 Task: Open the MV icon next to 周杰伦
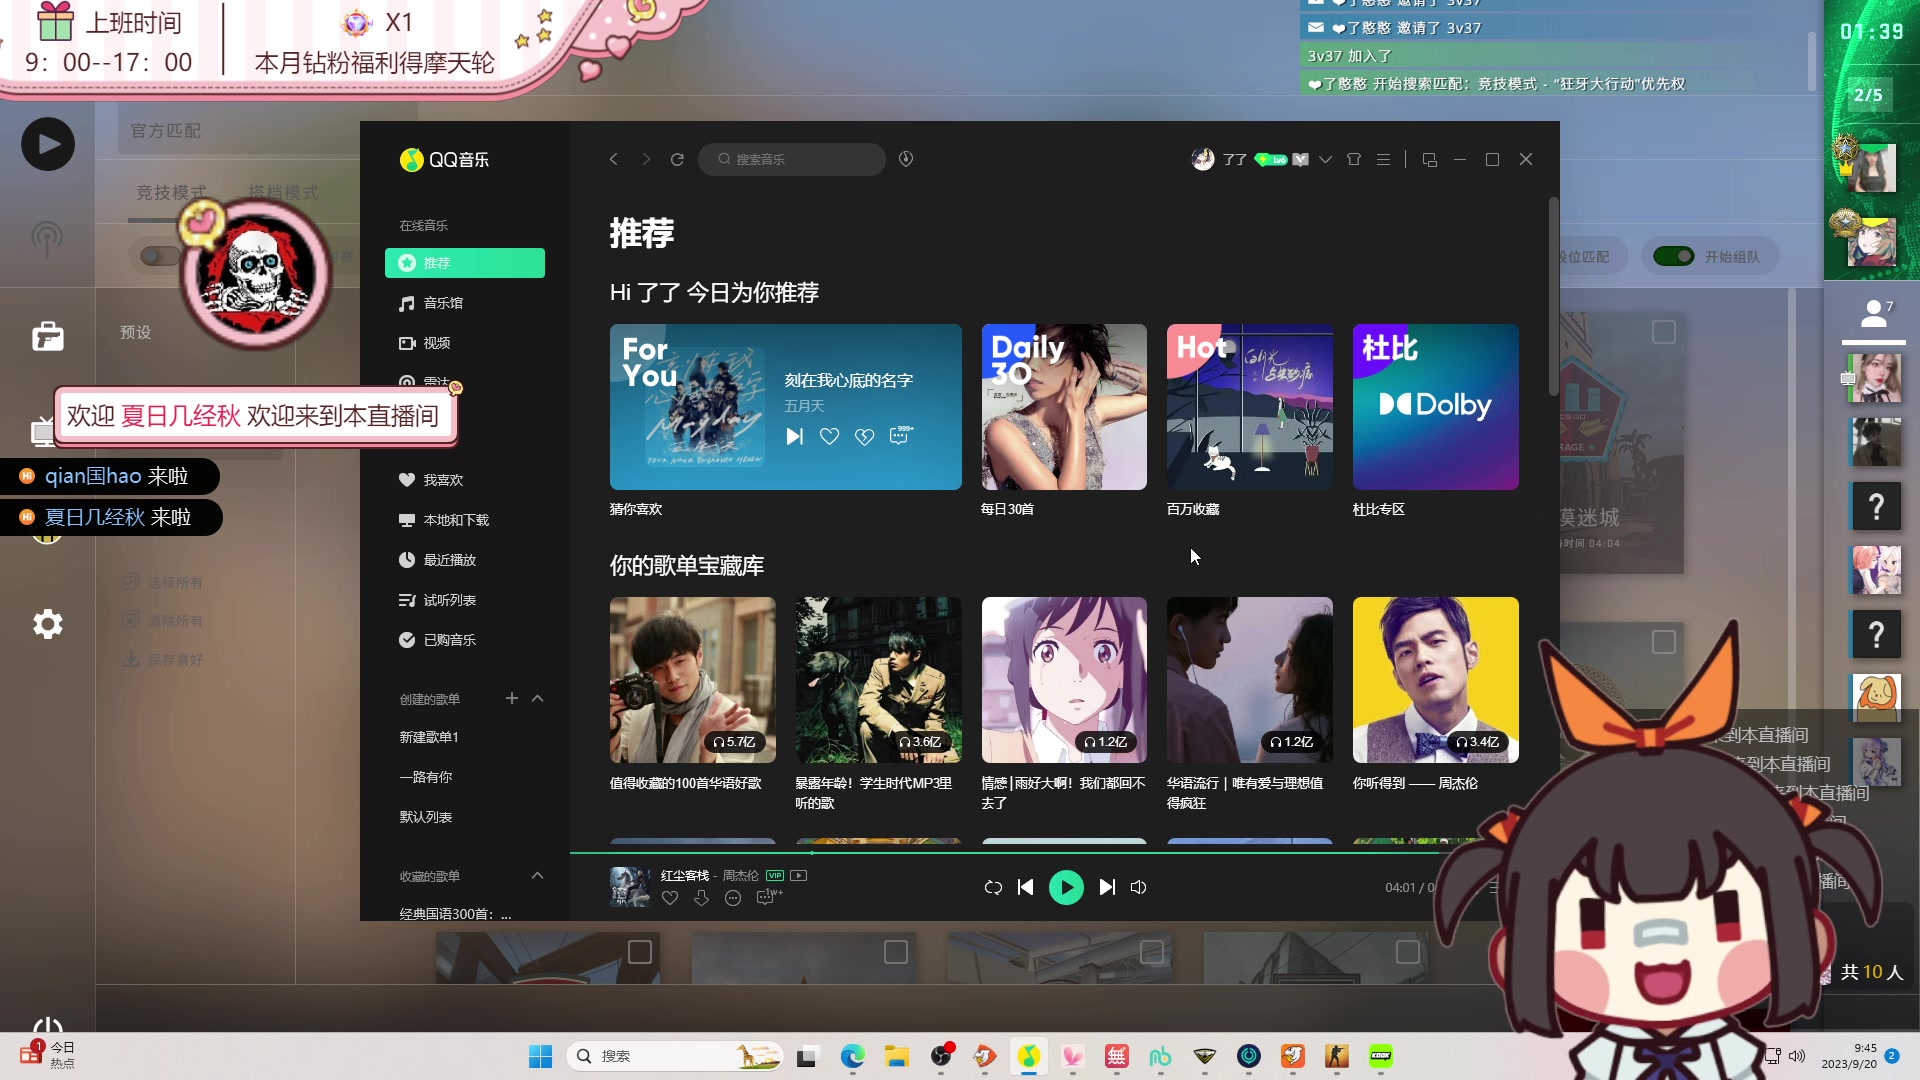pos(798,875)
